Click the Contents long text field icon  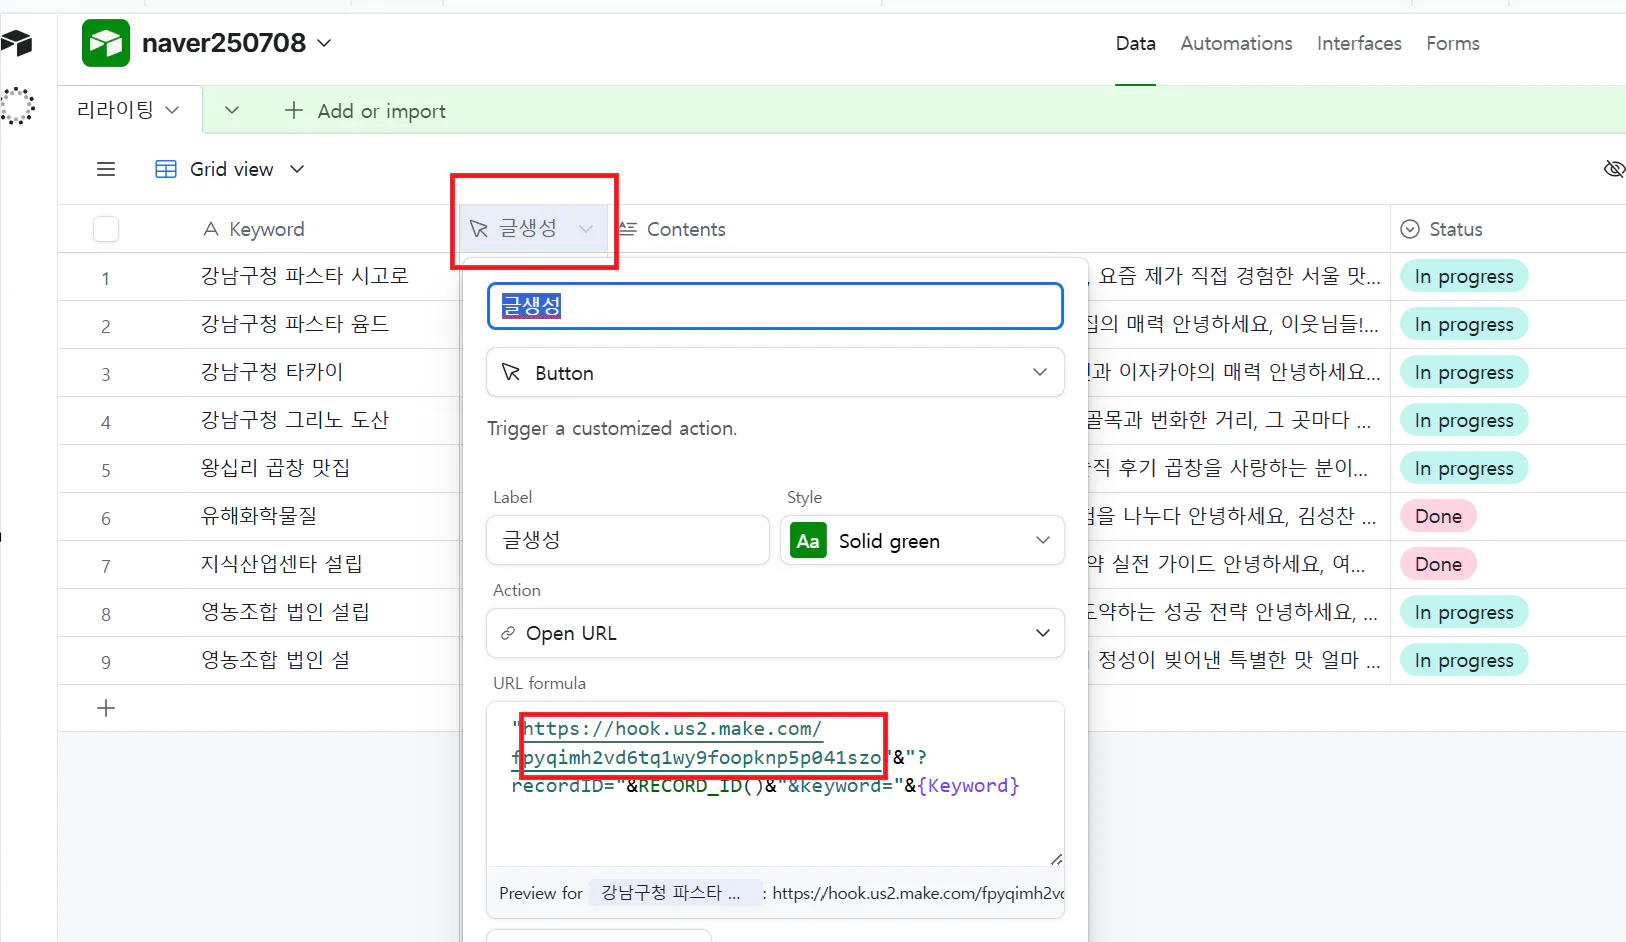click(x=627, y=229)
